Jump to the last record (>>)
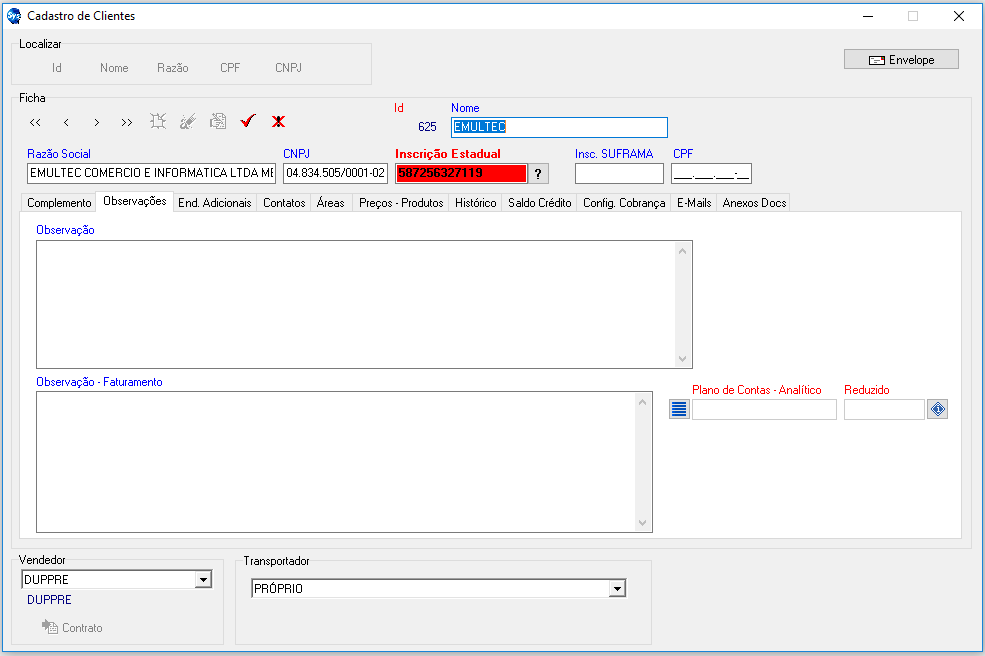Viewport: 985px width, 656px height. (127, 122)
